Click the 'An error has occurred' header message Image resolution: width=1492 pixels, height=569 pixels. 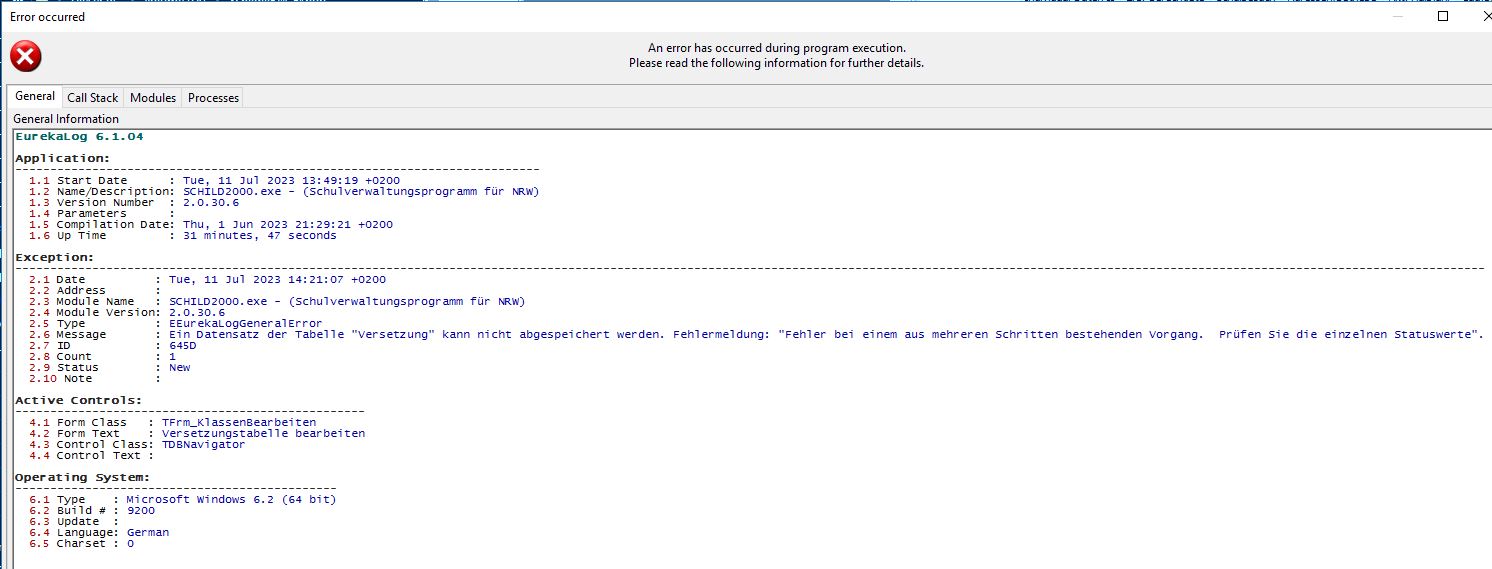pos(777,47)
